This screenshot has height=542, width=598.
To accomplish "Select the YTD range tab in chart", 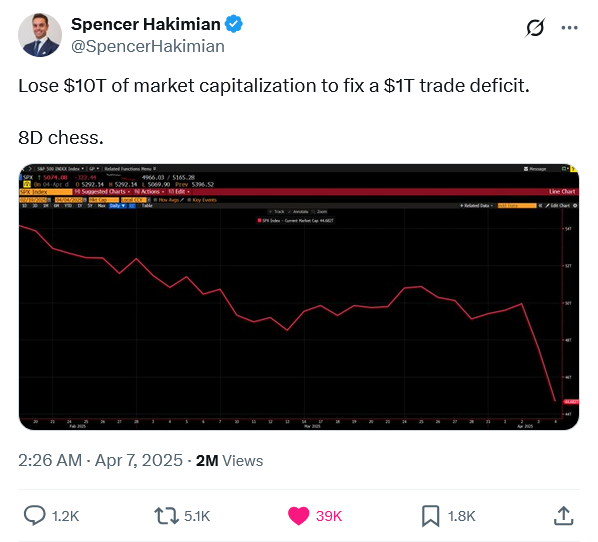I will point(68,206).
